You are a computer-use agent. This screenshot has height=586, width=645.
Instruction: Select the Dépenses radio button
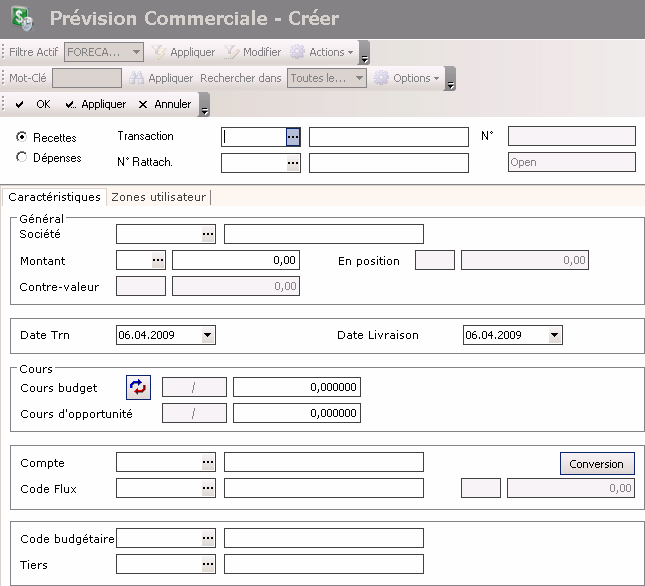[22, 157]
